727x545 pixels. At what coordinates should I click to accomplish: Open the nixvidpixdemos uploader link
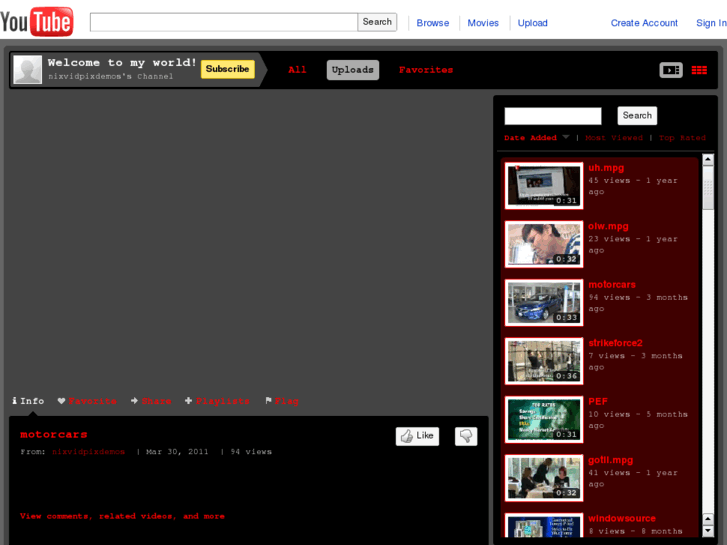tap(88, 452)
